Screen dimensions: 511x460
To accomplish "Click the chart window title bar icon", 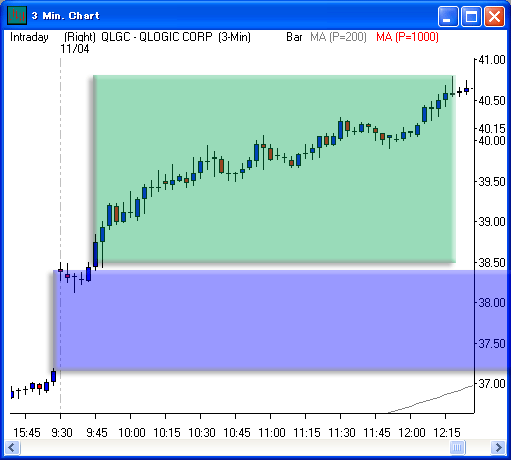I will coord(17,15).
